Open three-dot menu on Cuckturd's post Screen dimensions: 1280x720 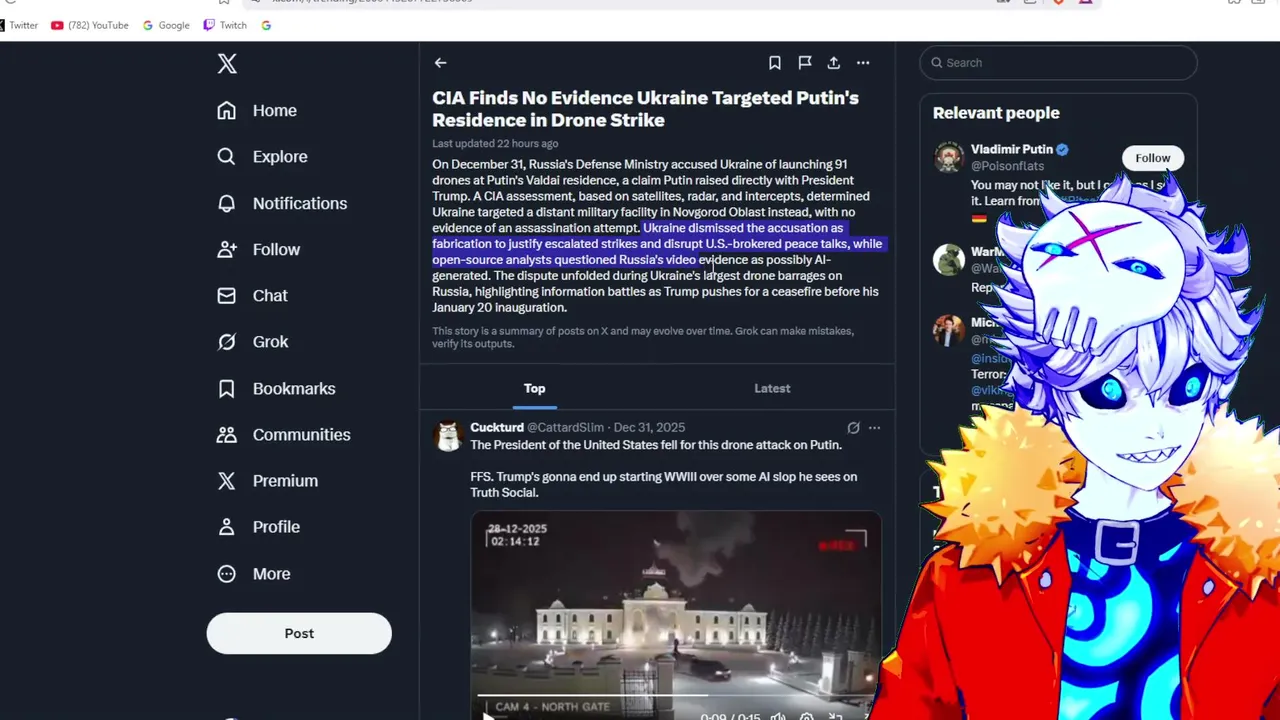875,428
